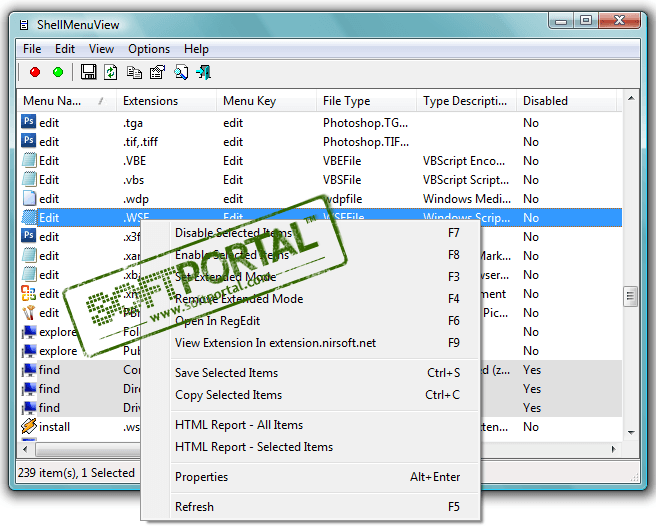The image size is (656, 527).
Task: Click the Photoshop icon on the .tif,.tiff row
Action: 28,141
